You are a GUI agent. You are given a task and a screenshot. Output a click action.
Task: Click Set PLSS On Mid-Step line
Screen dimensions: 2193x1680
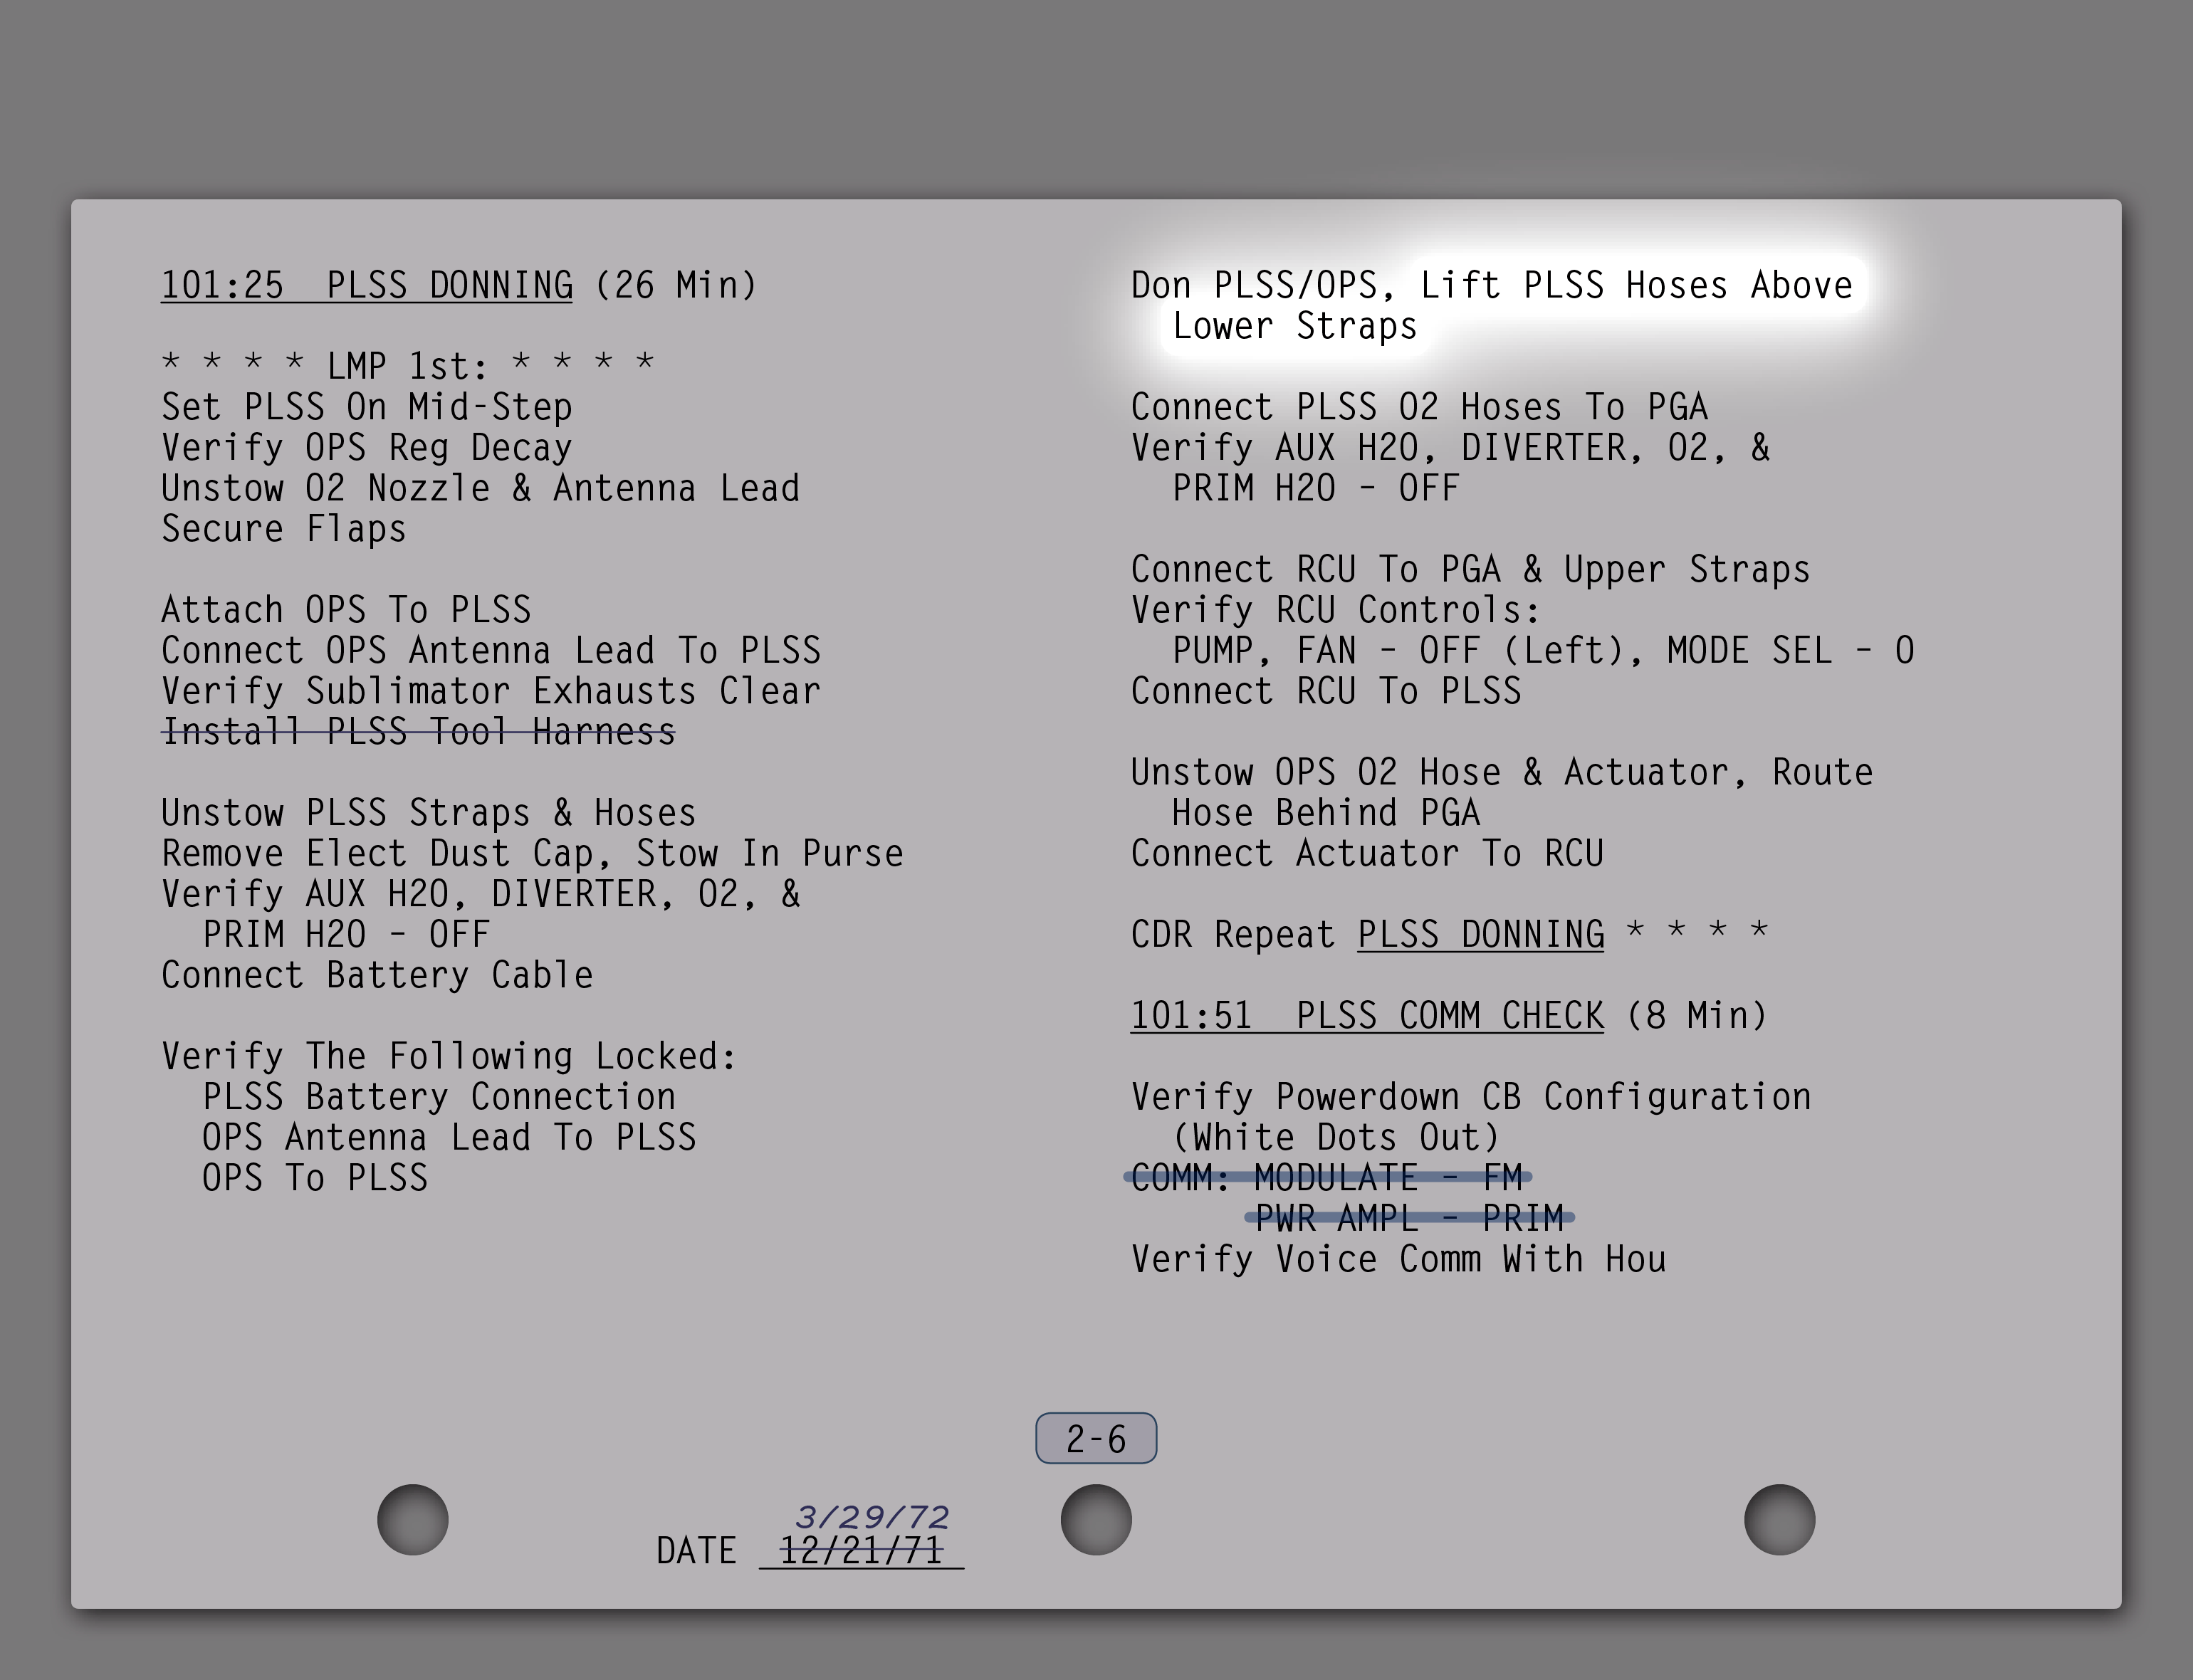point(367,407)
